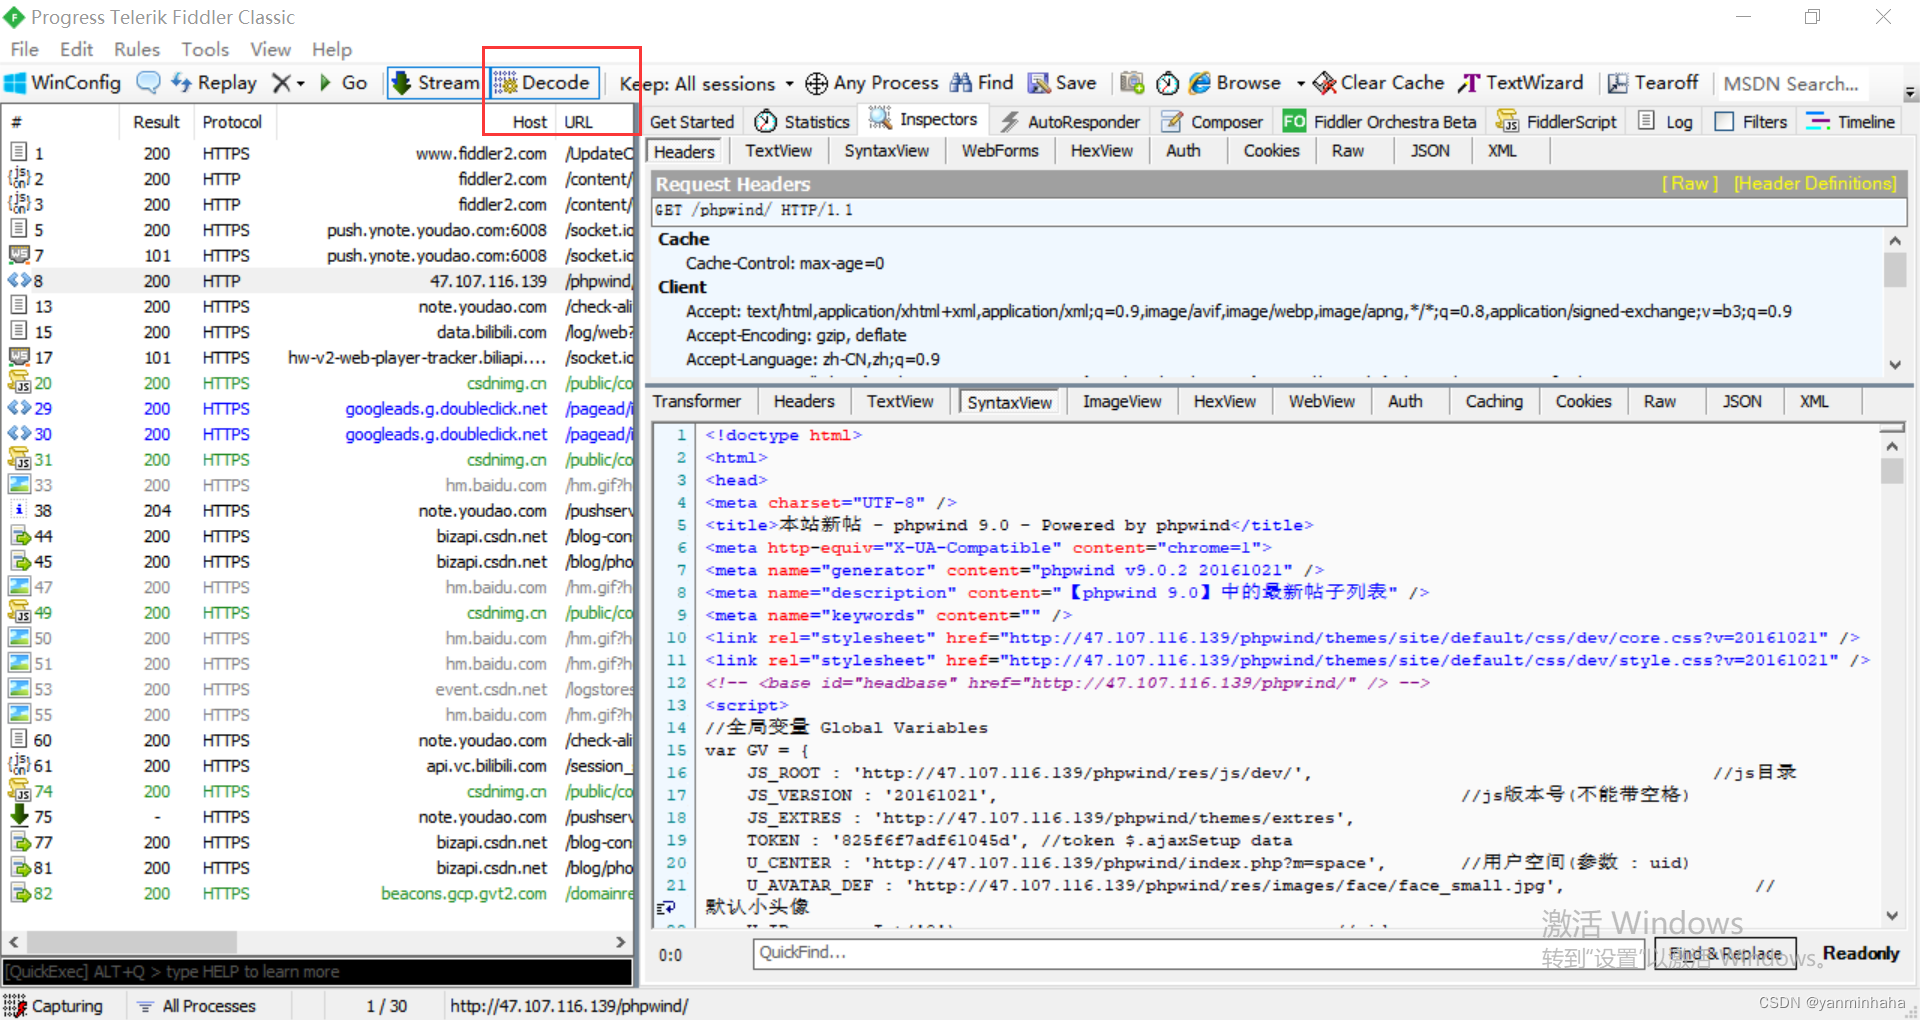Click the QuickExec command box
Screen dimensions: 1920x1020
point(317,971)
